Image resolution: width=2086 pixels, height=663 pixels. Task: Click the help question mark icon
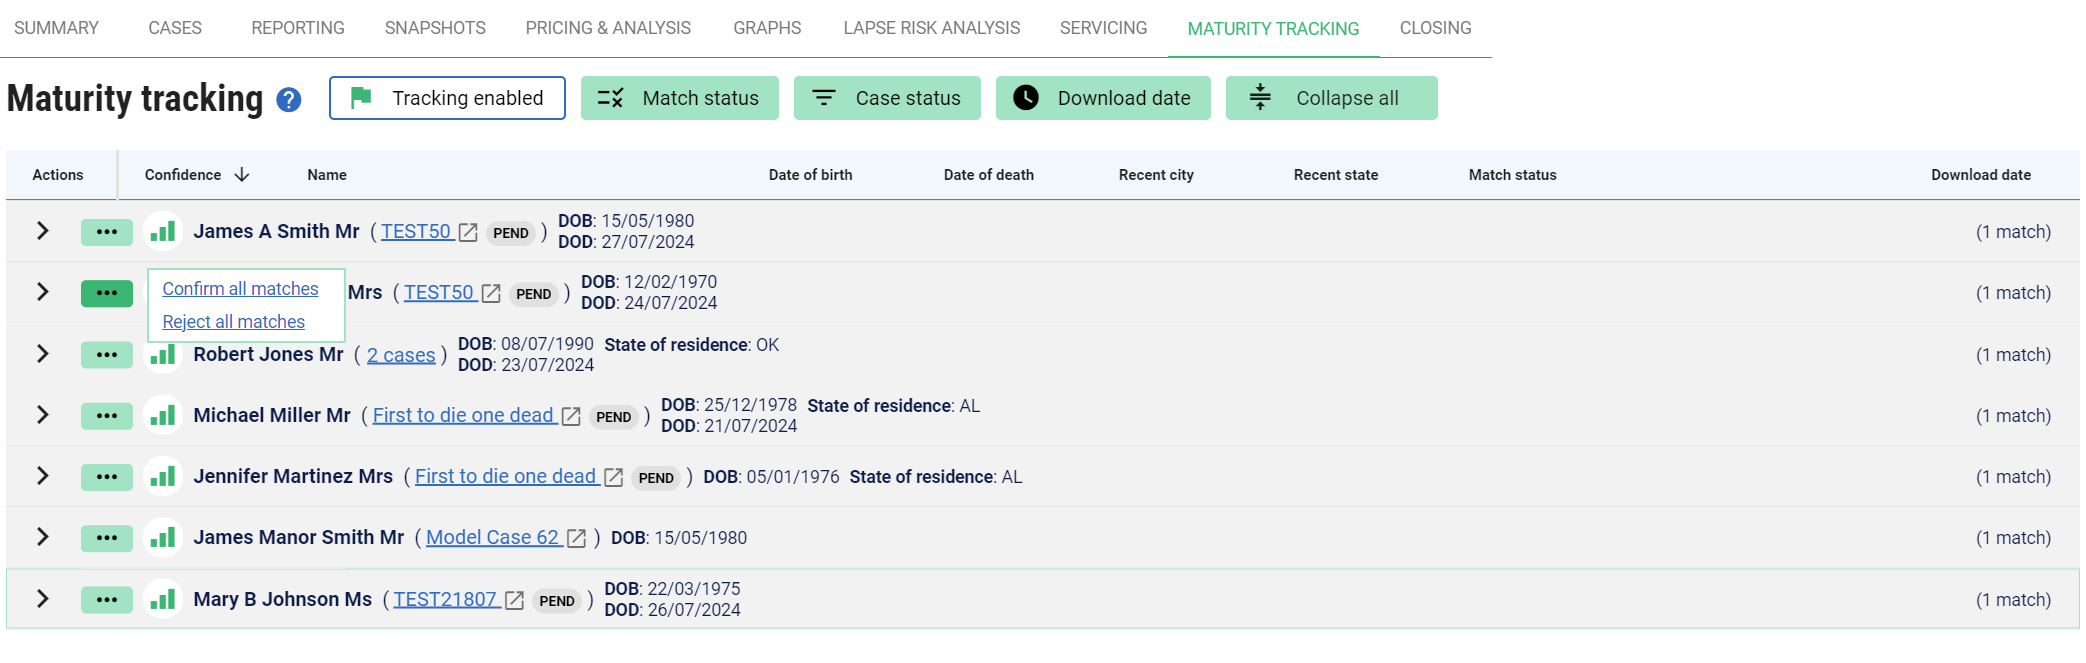(289, 100)
